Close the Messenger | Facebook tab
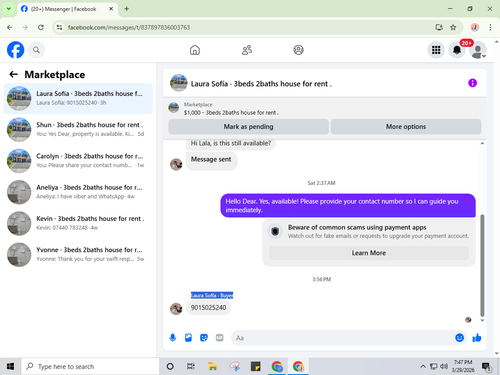This screenshot has width=500, height=375. coord(111,9)
